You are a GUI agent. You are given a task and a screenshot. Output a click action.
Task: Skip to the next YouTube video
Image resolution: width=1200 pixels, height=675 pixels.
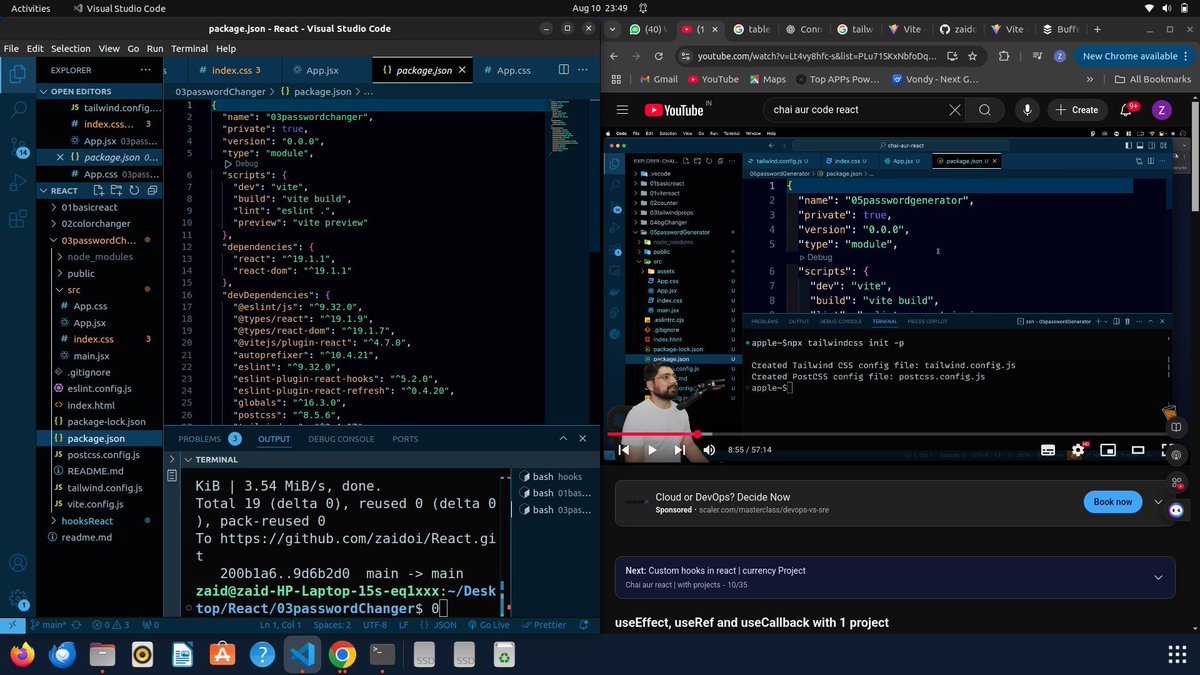click(x=681, y=450)
